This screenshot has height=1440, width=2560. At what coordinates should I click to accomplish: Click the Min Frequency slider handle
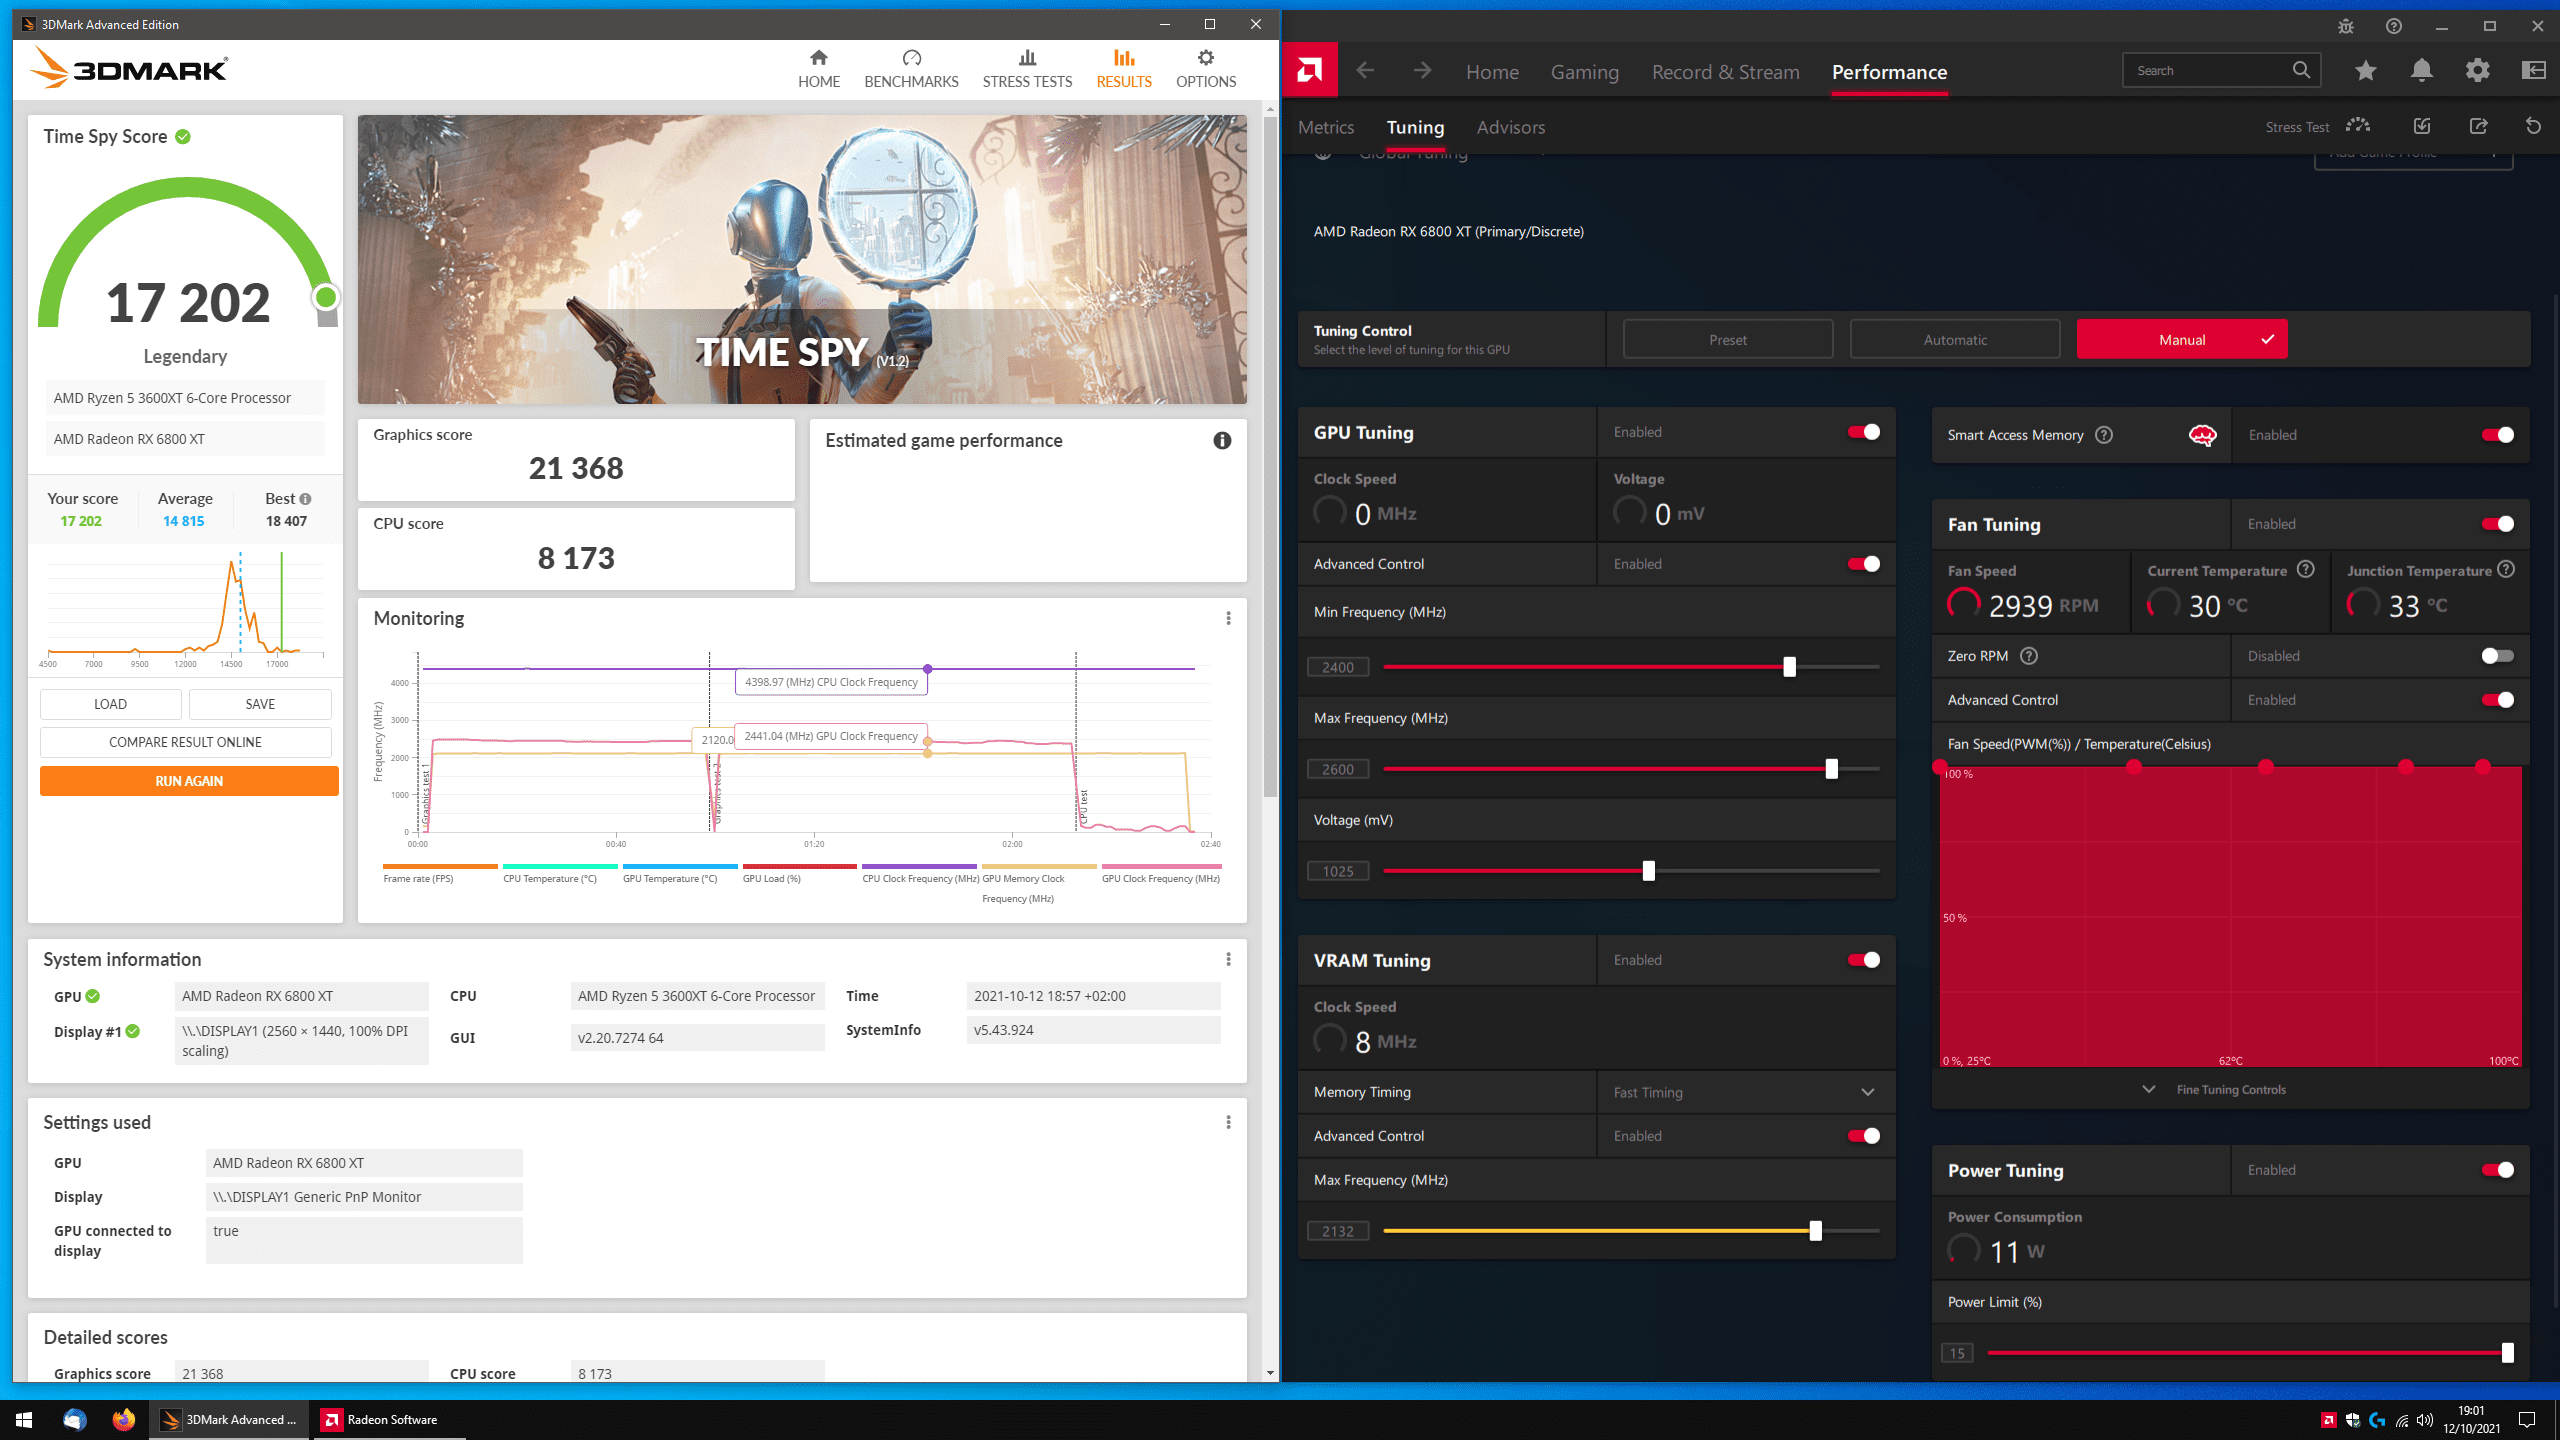(1789, 667)
